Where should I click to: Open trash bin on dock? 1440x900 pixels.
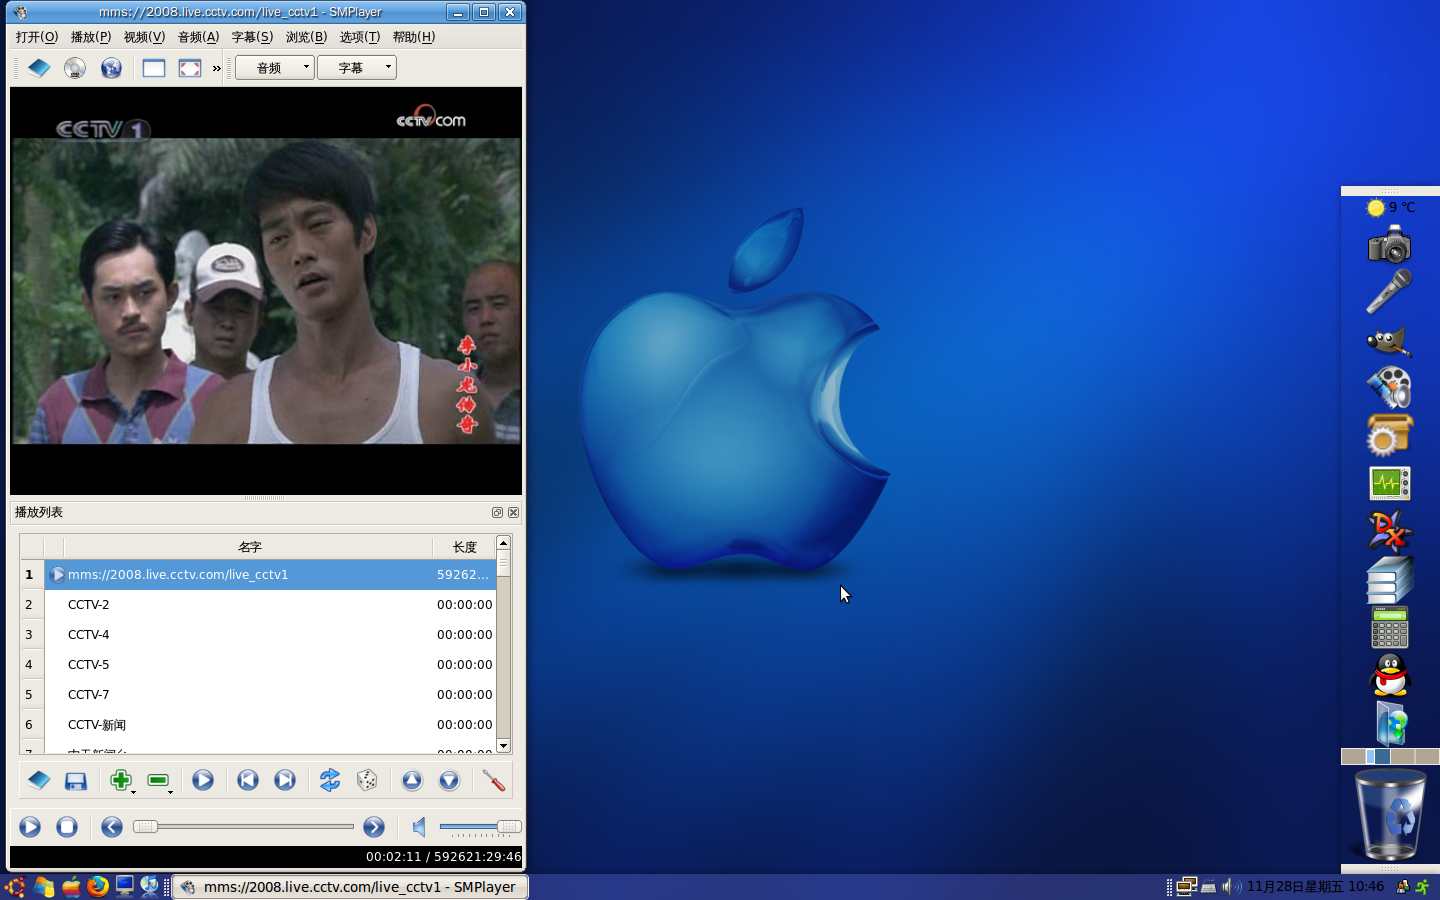point(1390,814)
